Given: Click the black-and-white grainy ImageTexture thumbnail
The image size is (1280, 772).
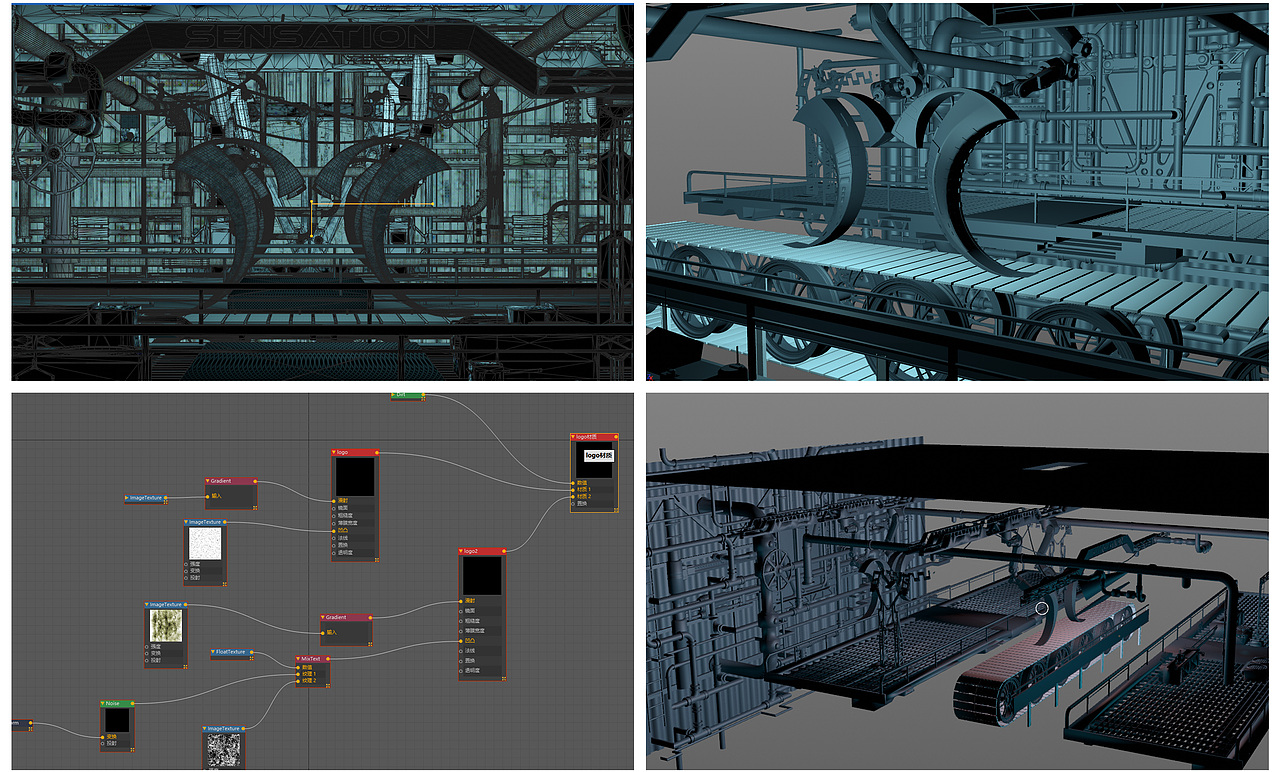Looking at the screenshot, I should pyautogui.click(x=224, y=750).
